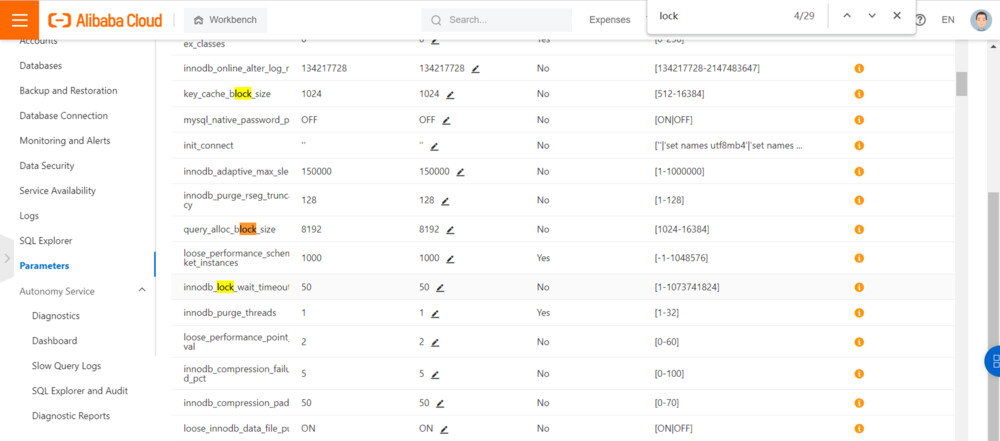Open the help question mark icon
This screenshot has height=441, width=1000.
pyautogui.click(x=920, y=20)
